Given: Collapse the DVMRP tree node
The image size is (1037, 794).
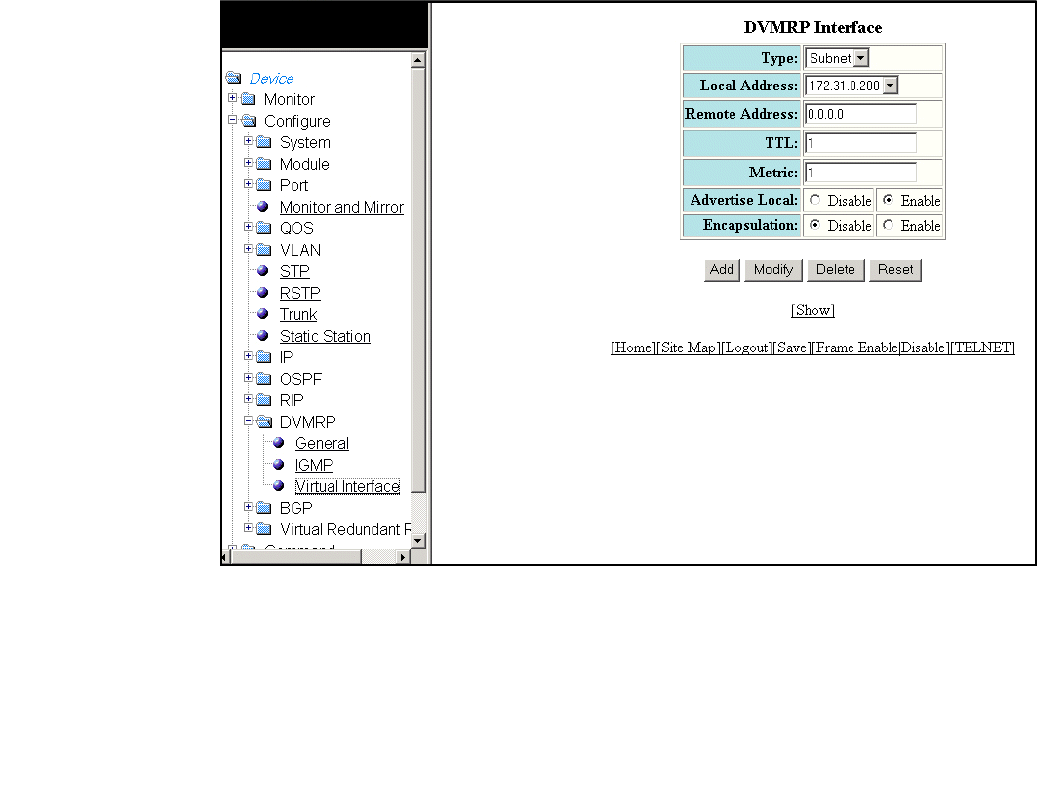Looking at the screenshot, I should point(248,420).
